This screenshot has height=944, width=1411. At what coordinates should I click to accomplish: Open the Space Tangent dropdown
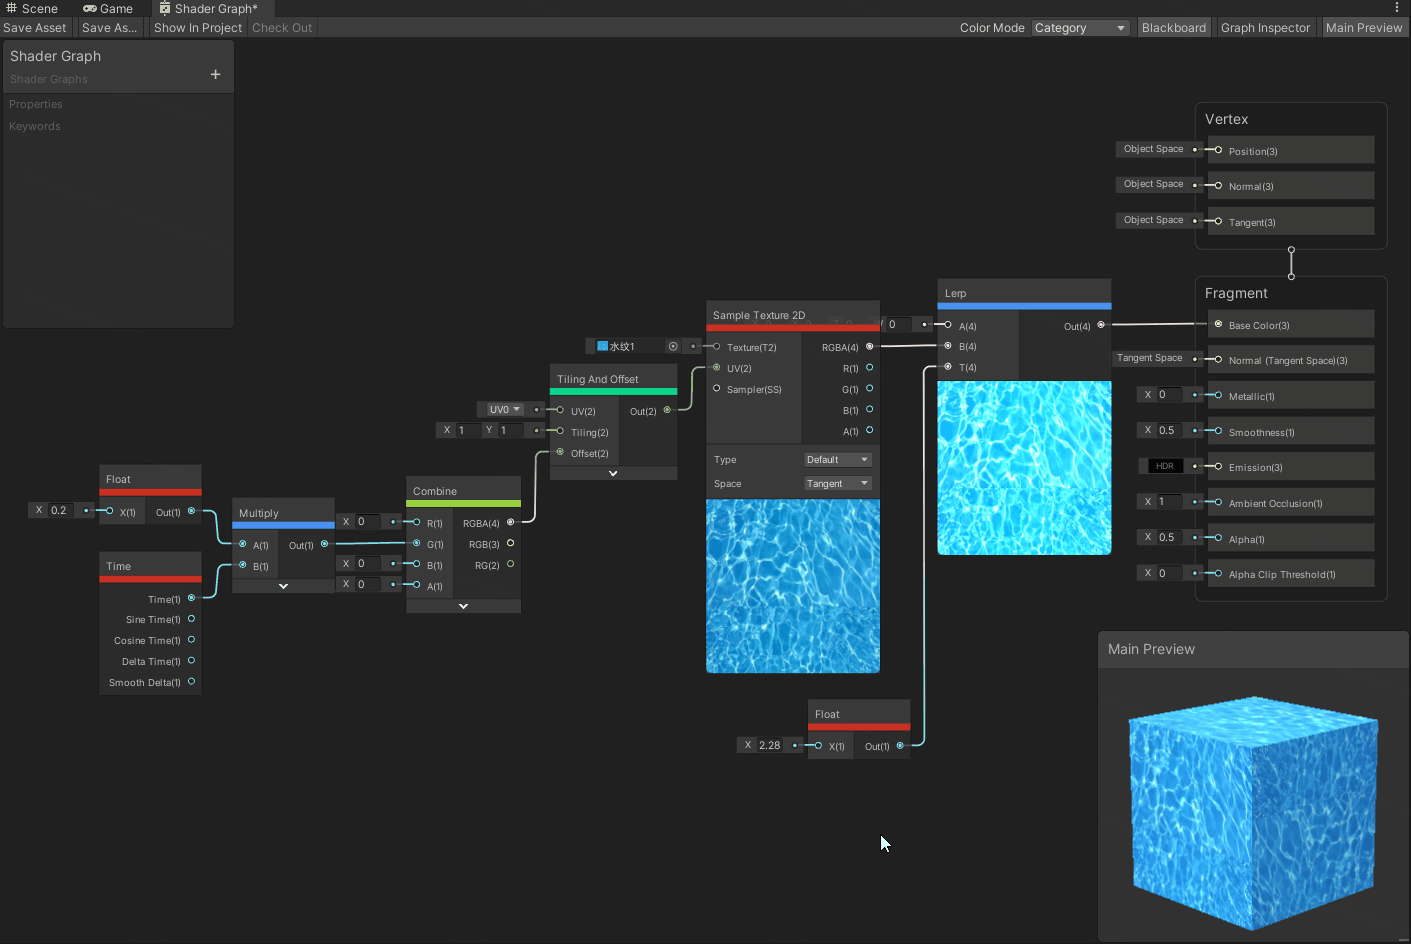pyautogui.click(x=838, y=484)
